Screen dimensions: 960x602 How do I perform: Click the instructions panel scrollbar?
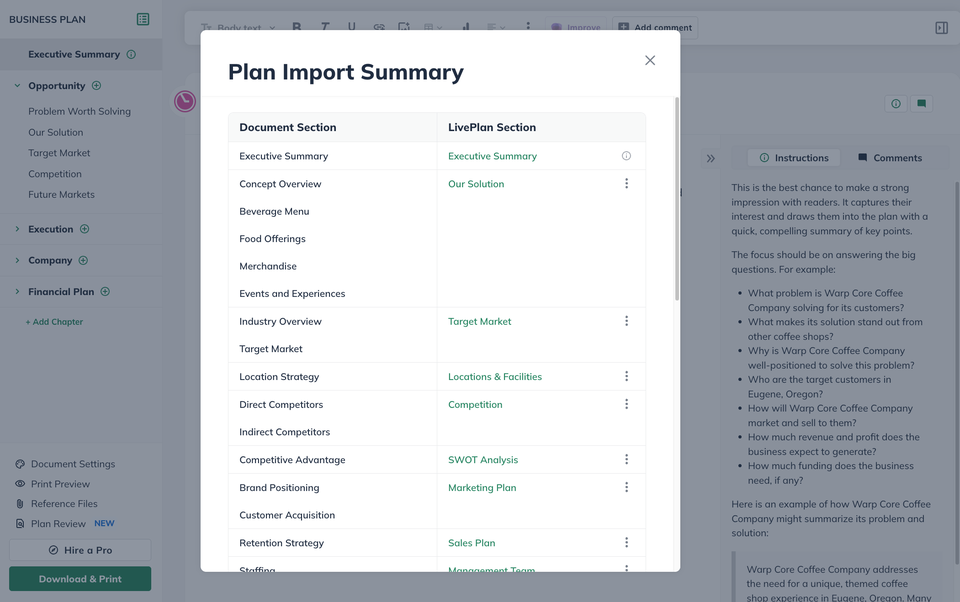pos(957,372)
